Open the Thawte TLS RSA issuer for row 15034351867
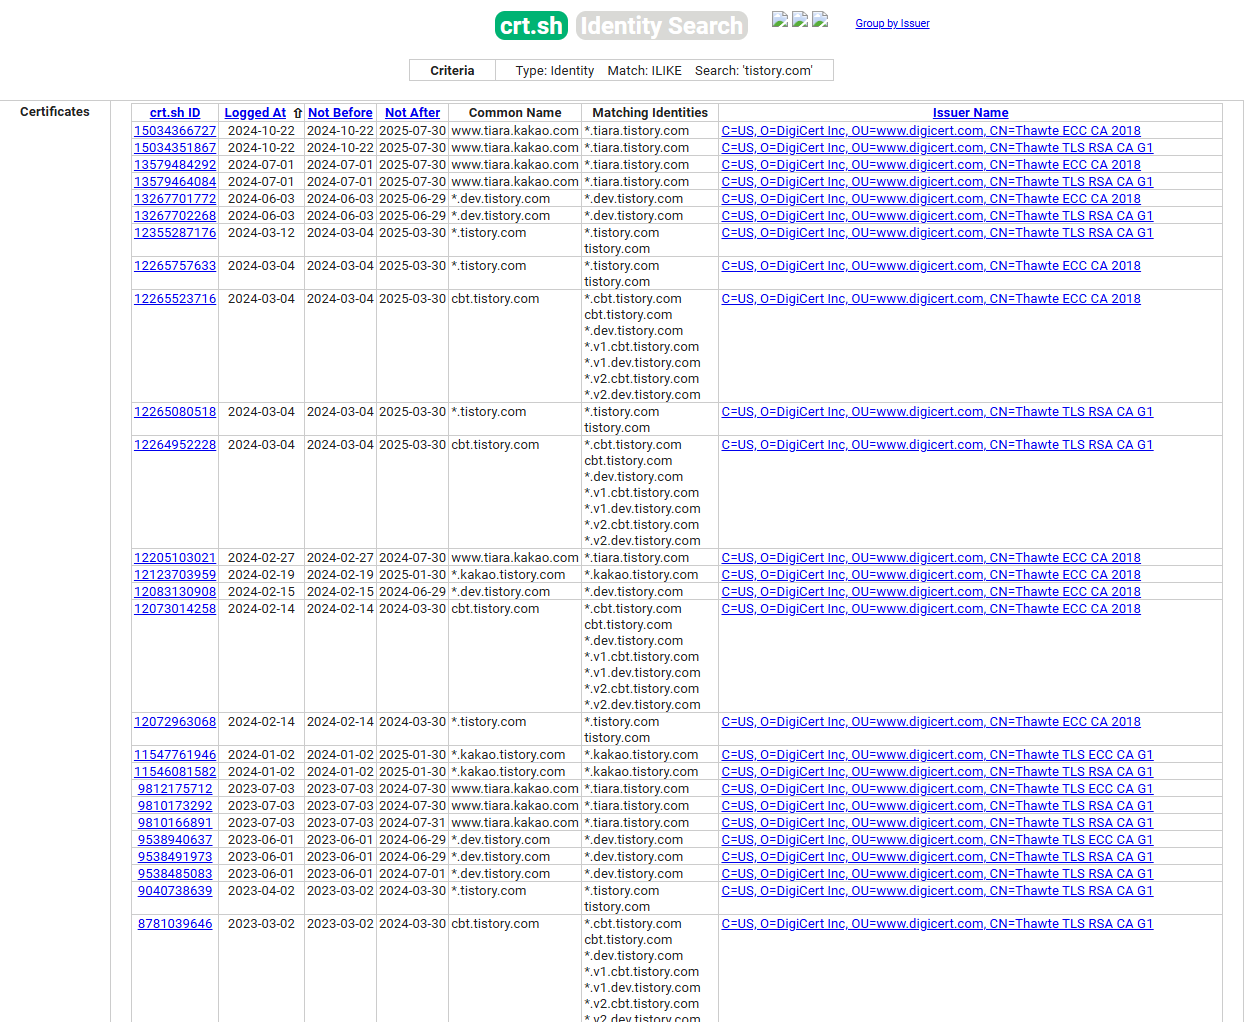 937,148
